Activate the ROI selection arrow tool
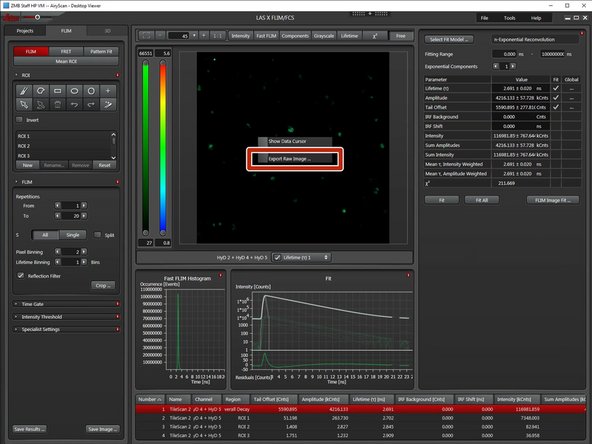592x444 pixels. coord(24,104)
